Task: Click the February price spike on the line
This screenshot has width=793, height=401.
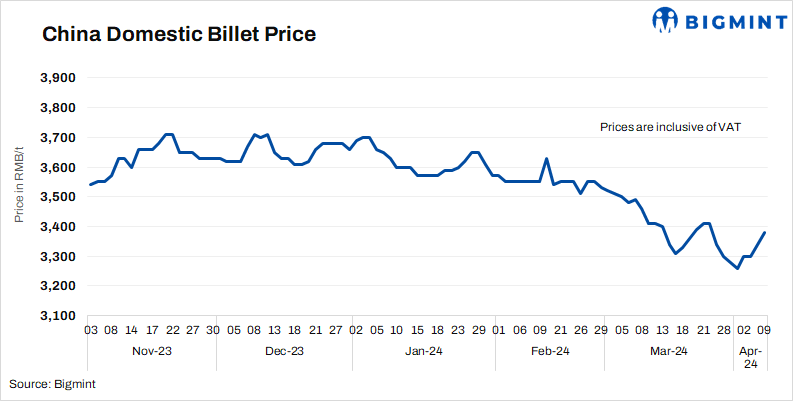Action: (546, 159)
